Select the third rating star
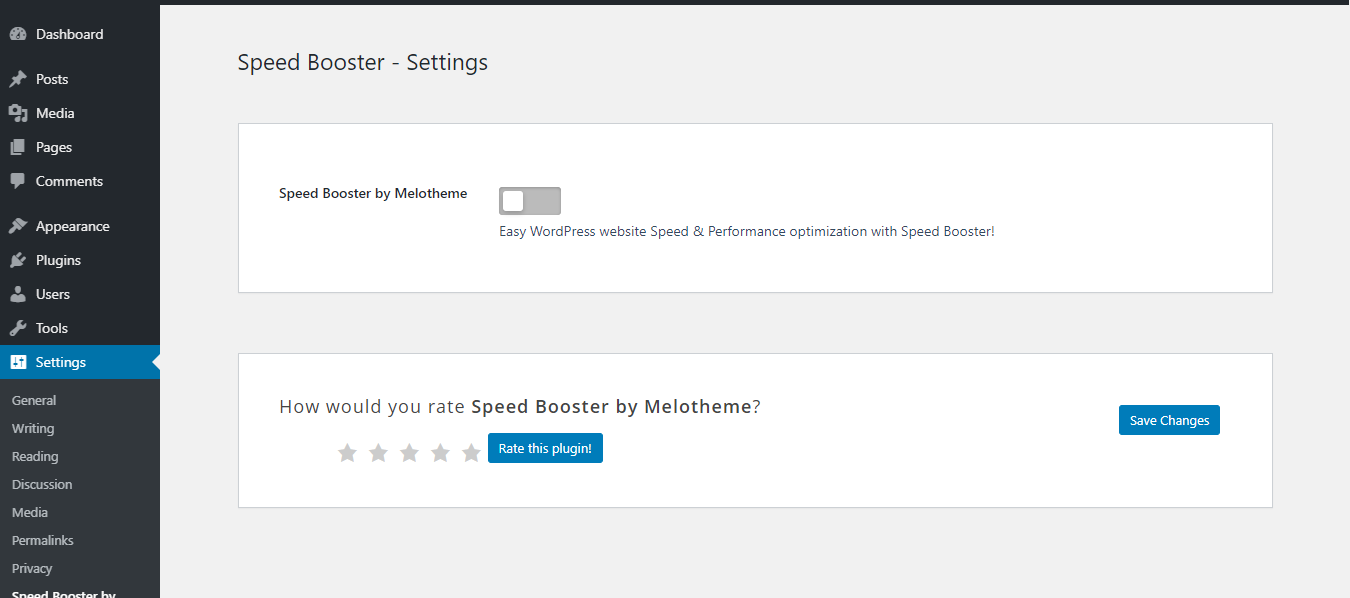Image resolution: width=1350 pixels, height=598 pixels. (x=409, y=453)
